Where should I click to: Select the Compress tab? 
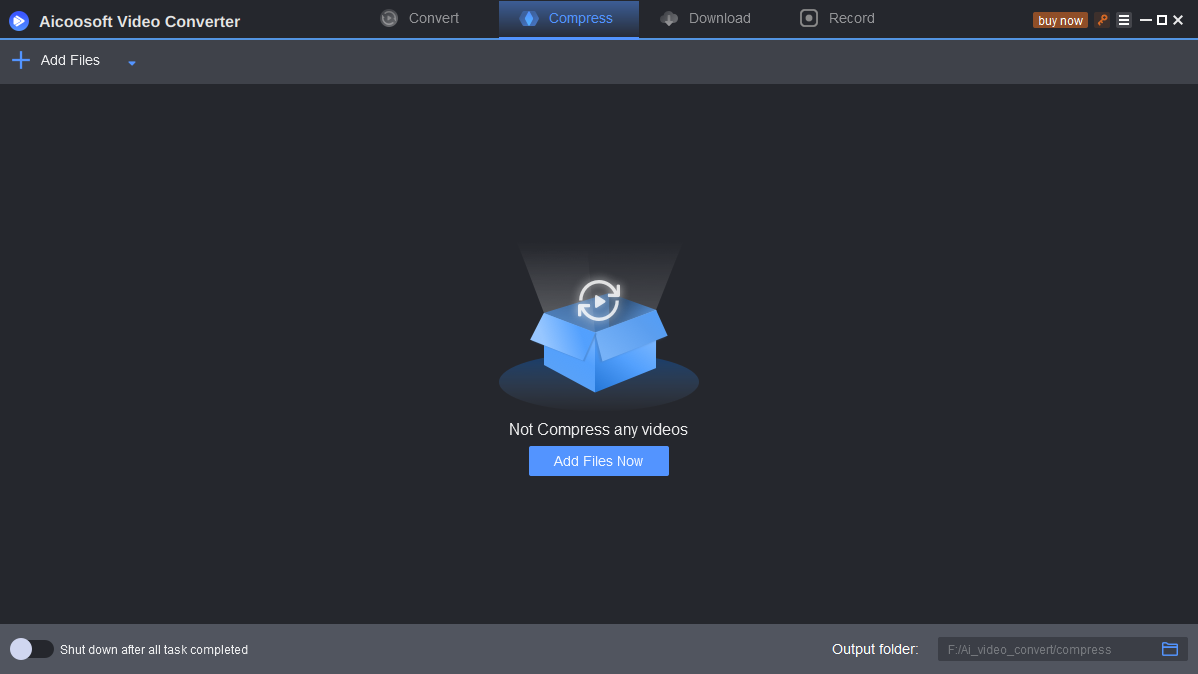pos(568,18)
